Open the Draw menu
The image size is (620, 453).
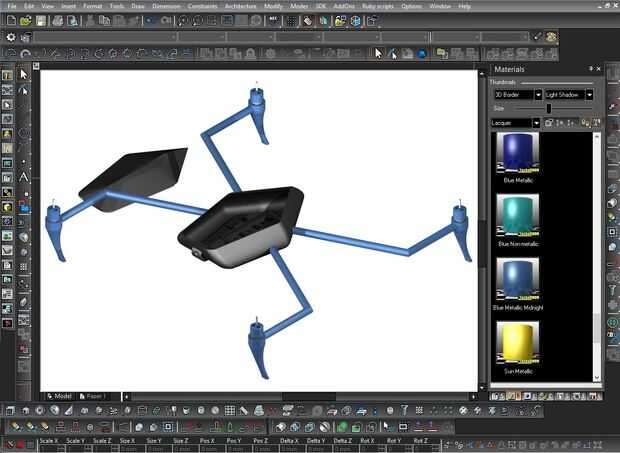[138, 6]
